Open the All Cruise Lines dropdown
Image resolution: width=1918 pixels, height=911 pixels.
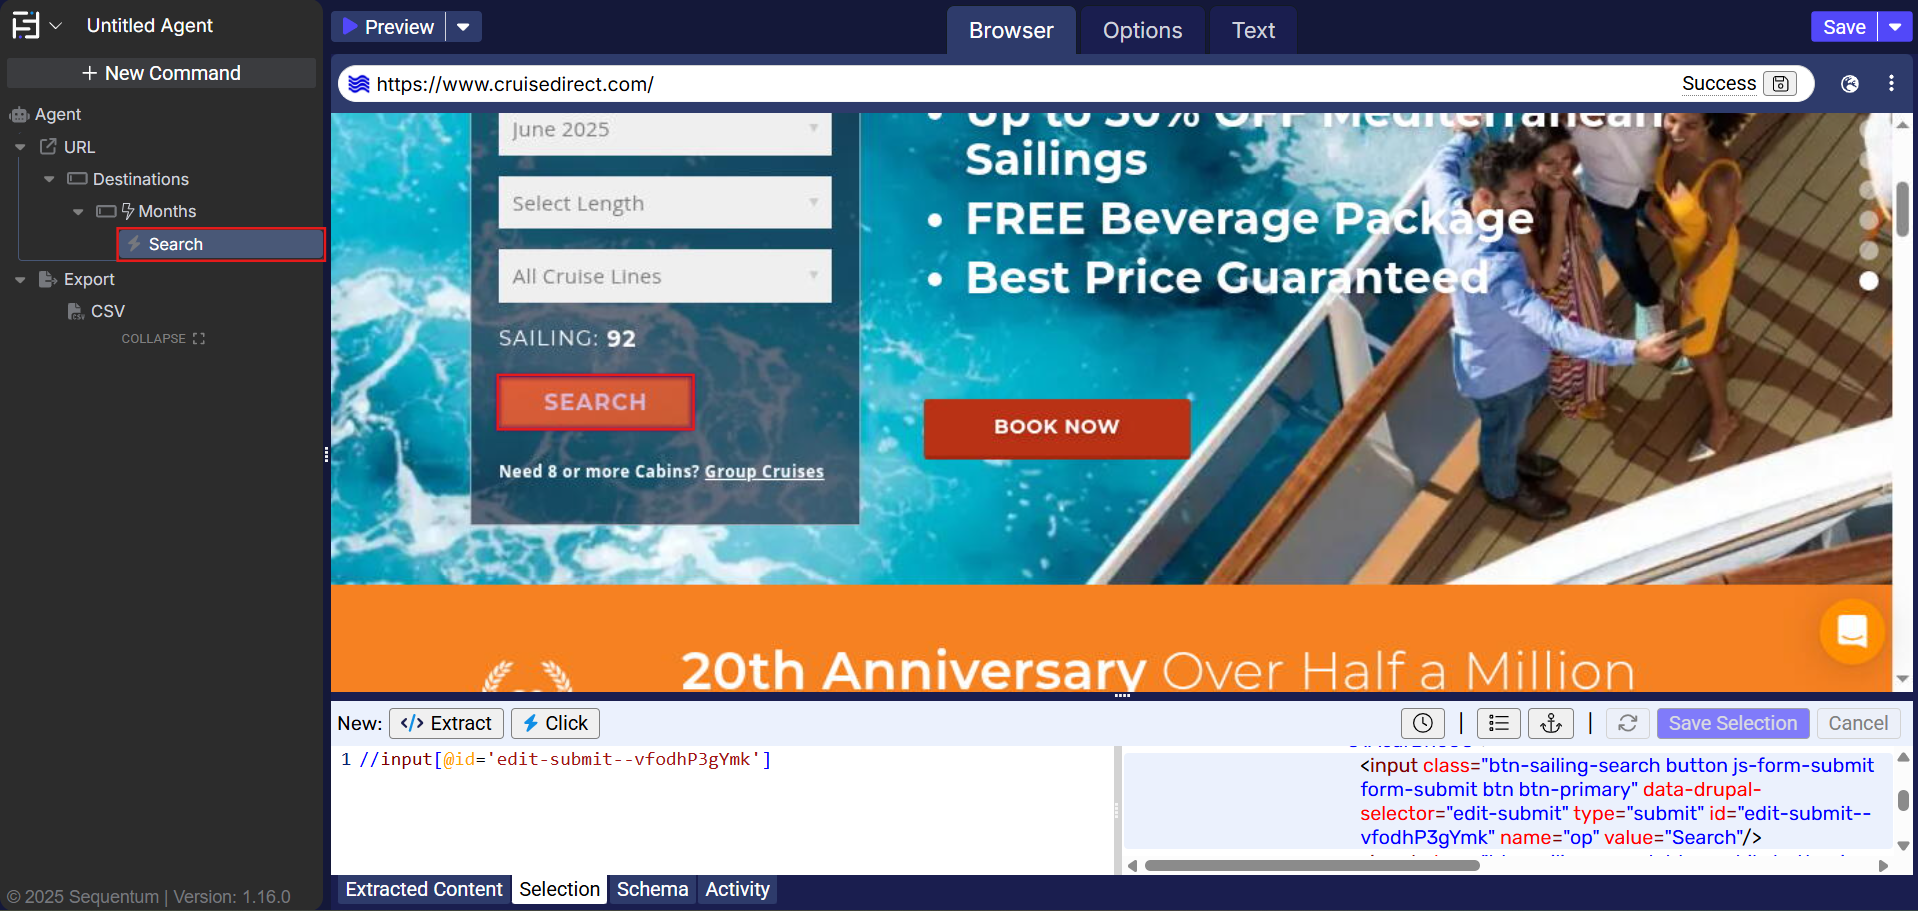664,276
